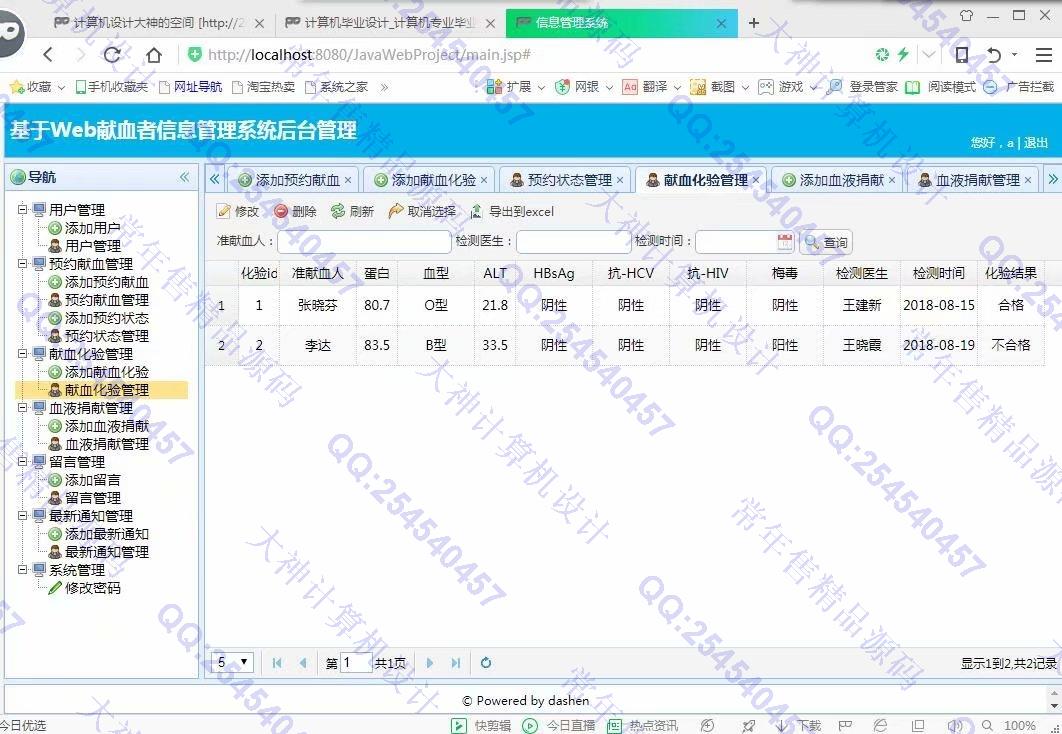Open 添加最新通知 in the navigation tree
The width and height of the screenshot is (1062, 734).
pyautogui.click(x=106, y=534)
